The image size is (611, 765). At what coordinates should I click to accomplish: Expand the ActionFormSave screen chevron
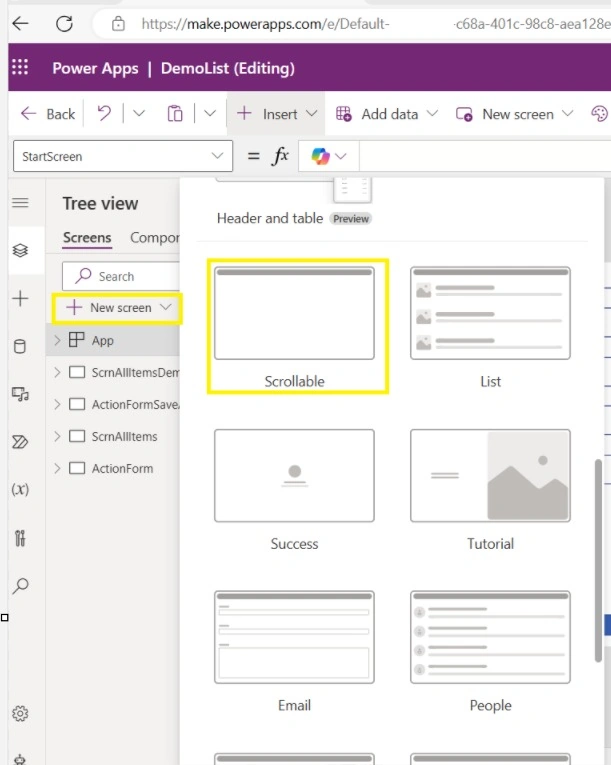[x=57, y=404]
